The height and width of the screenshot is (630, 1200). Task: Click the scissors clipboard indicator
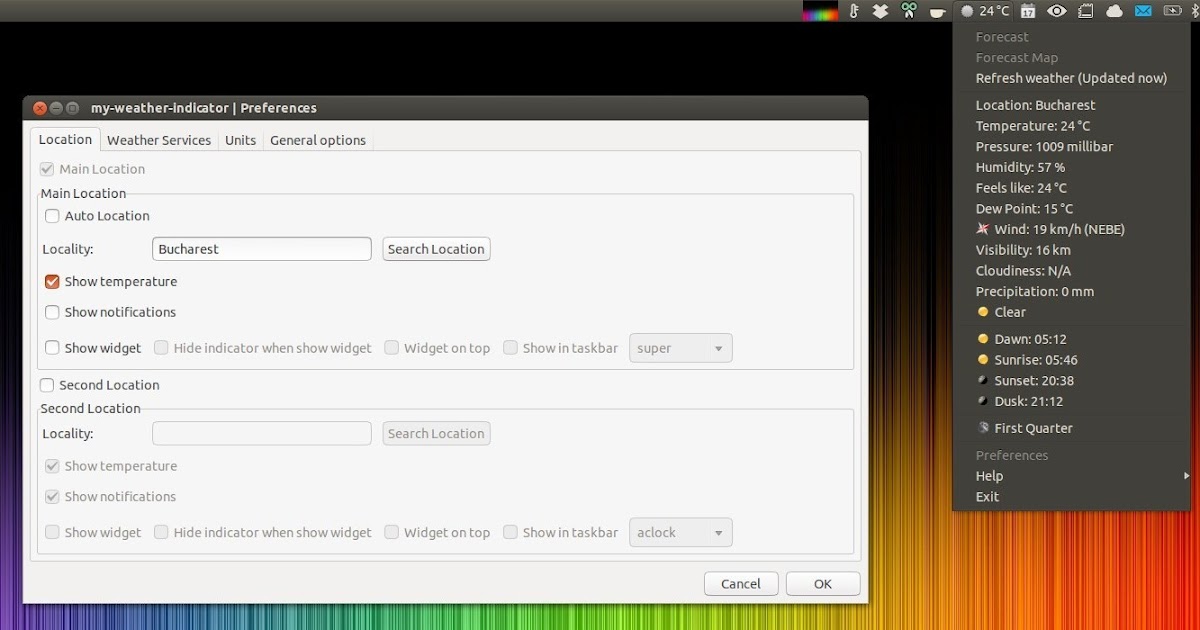tap(908, 11)
